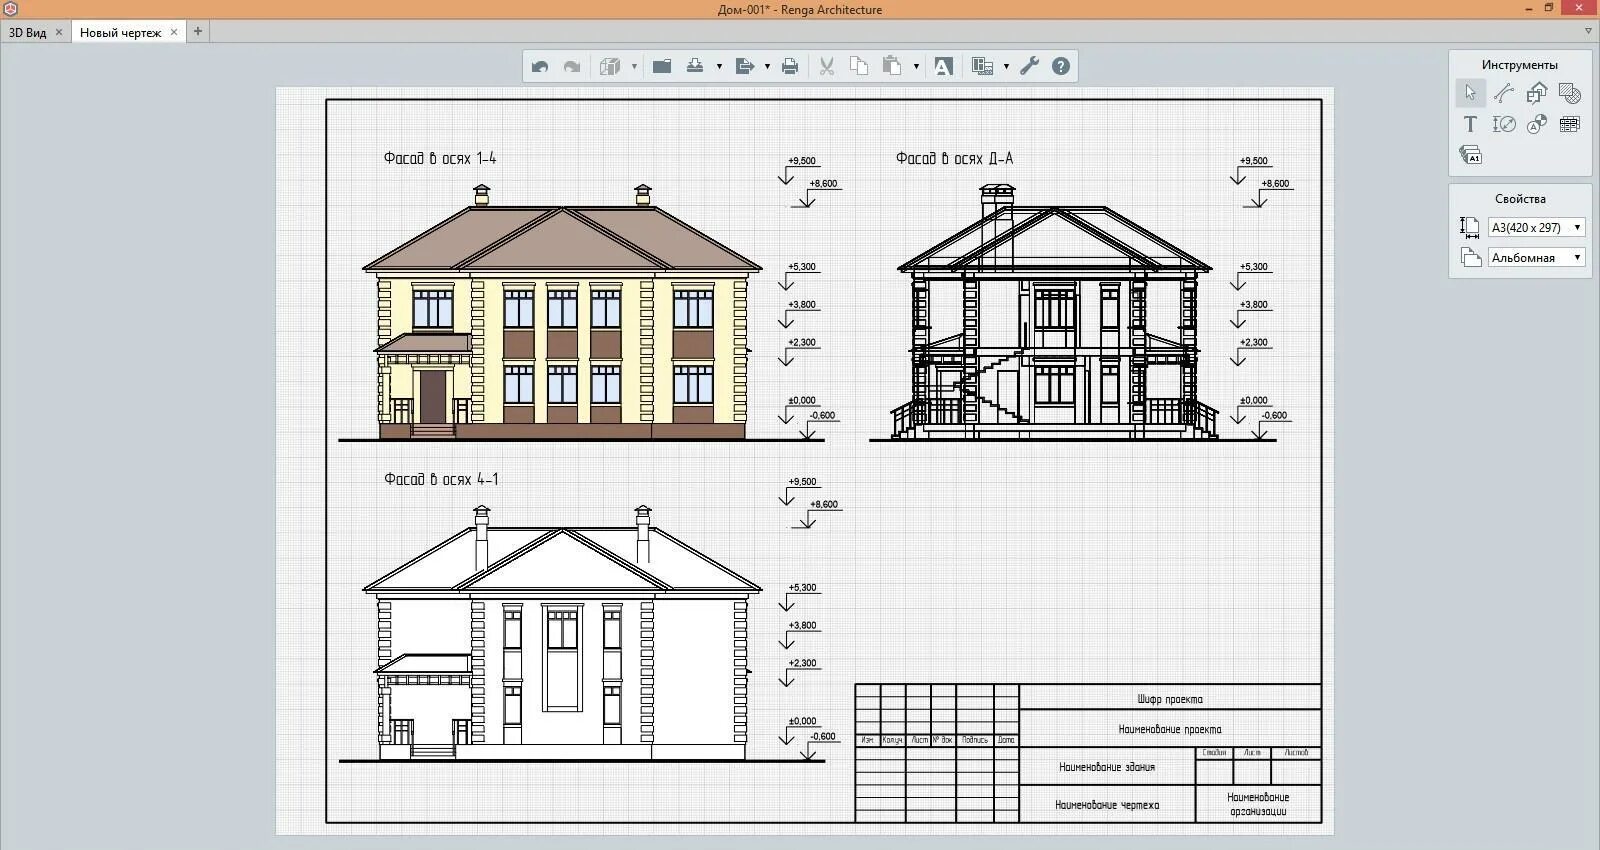
Task: Restore the window using the title bar button
Action: click(1549, 8)
